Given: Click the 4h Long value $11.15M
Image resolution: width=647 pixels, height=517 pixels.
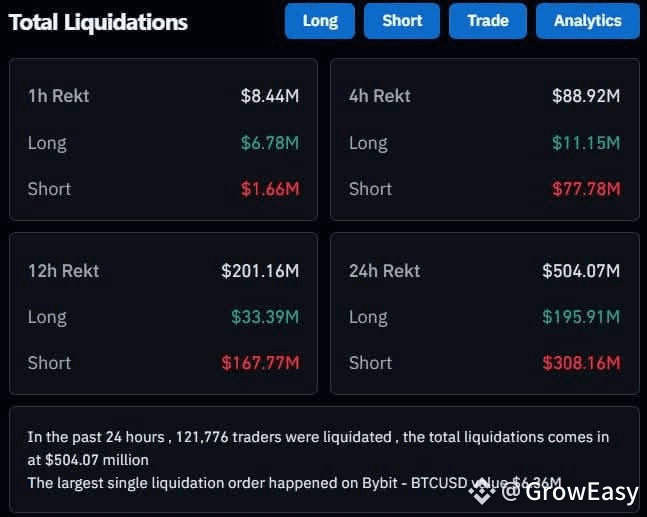Looking at the screenshot, I should coord(586,143).
